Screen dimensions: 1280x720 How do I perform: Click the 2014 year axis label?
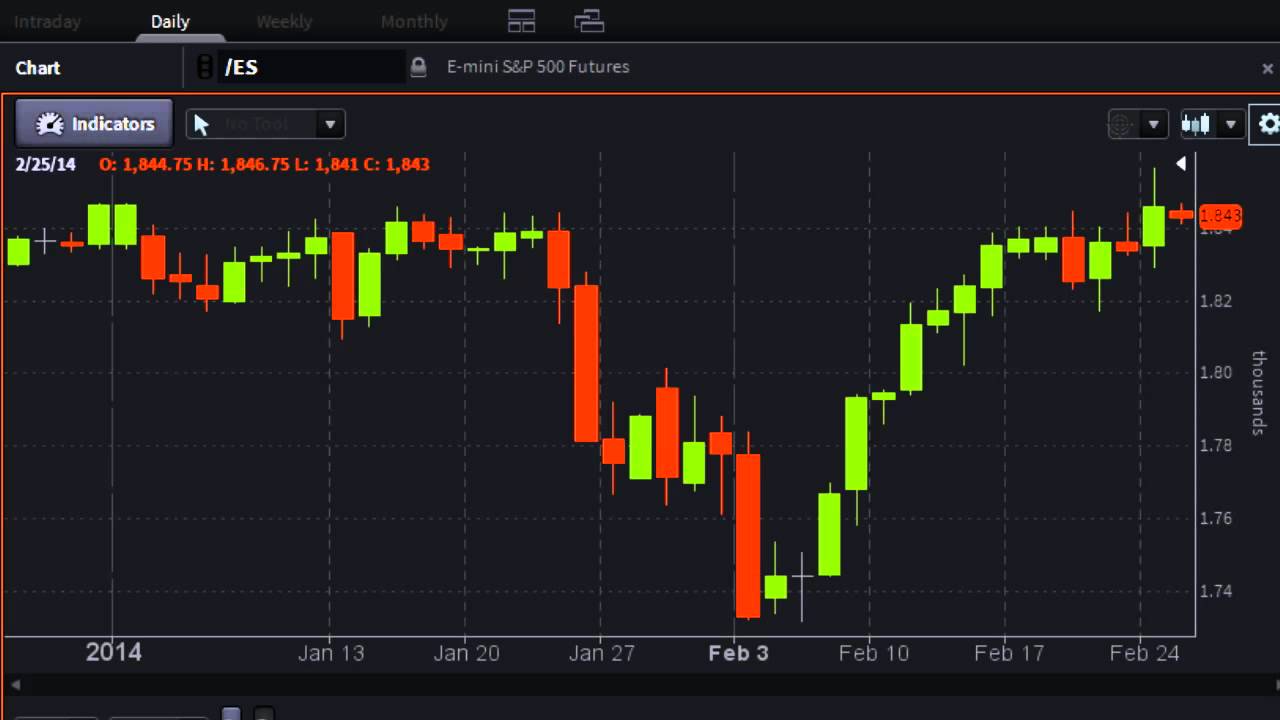click(x=113, y=653)
